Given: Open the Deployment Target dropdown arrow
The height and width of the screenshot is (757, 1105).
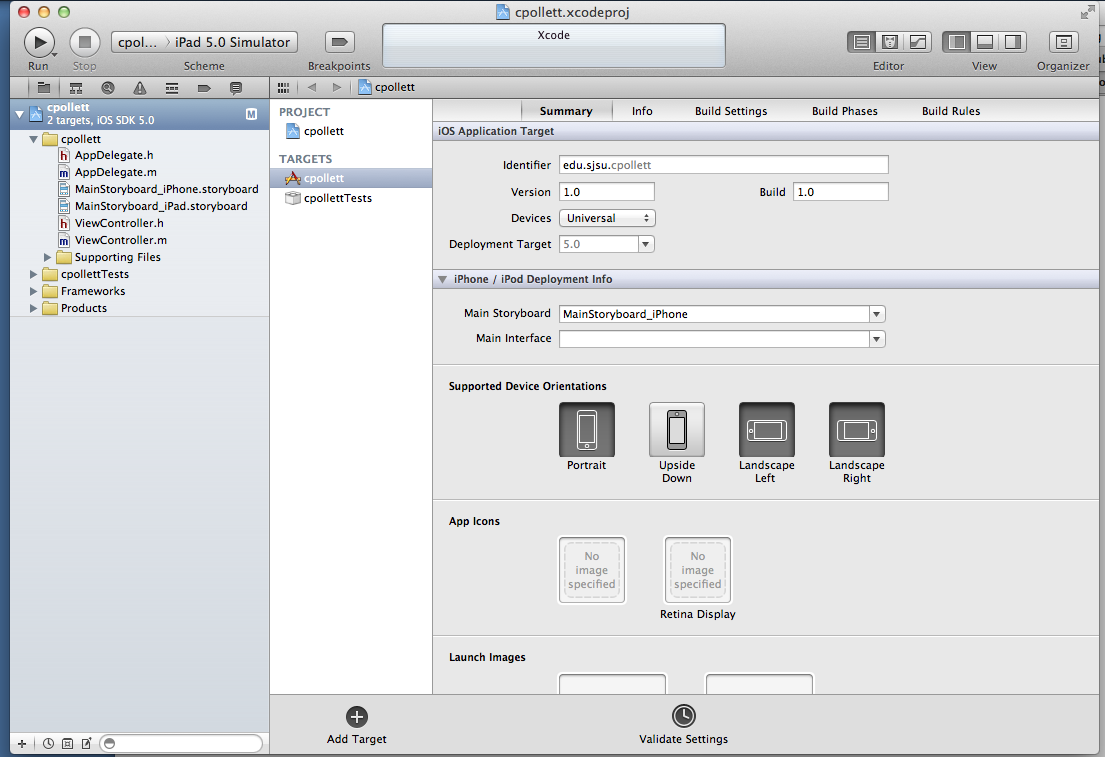Looking at the screenshot, I should click(x=646, y=245).
